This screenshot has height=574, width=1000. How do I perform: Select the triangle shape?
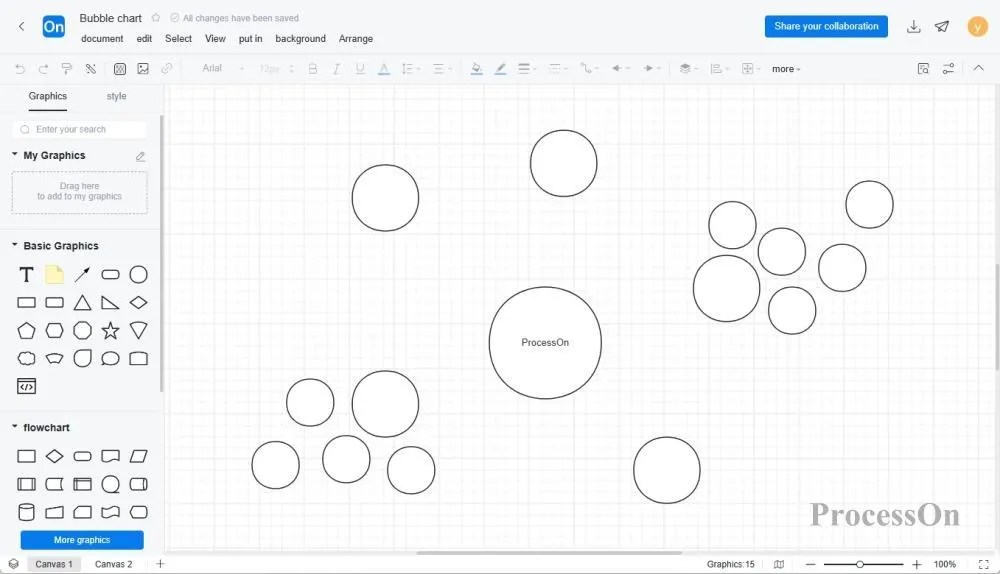pos(82,303)
